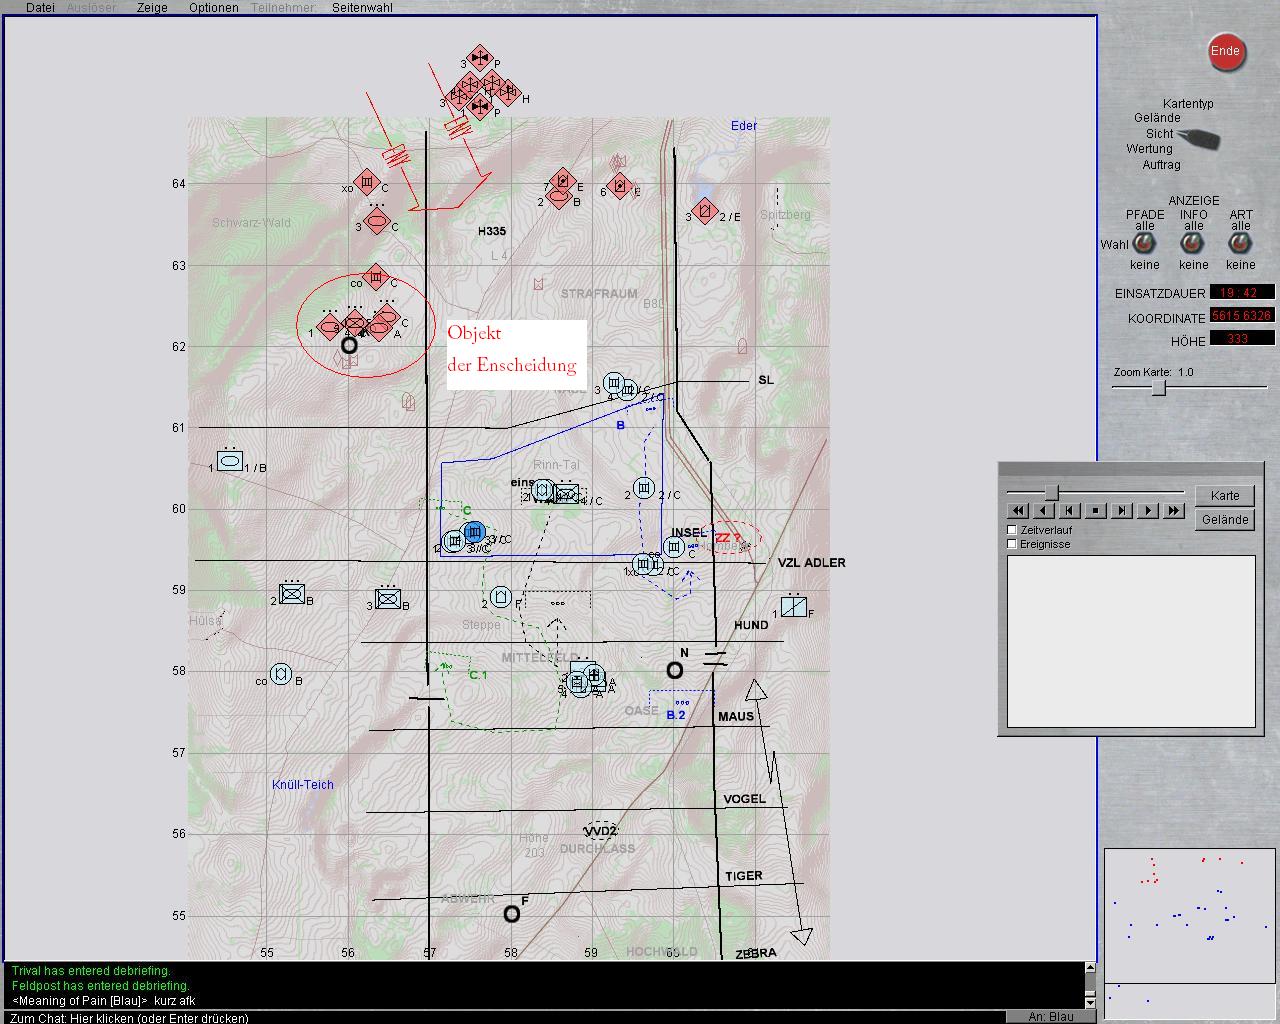
Task: Click the fast rewind playback button
Action: 1018,511
